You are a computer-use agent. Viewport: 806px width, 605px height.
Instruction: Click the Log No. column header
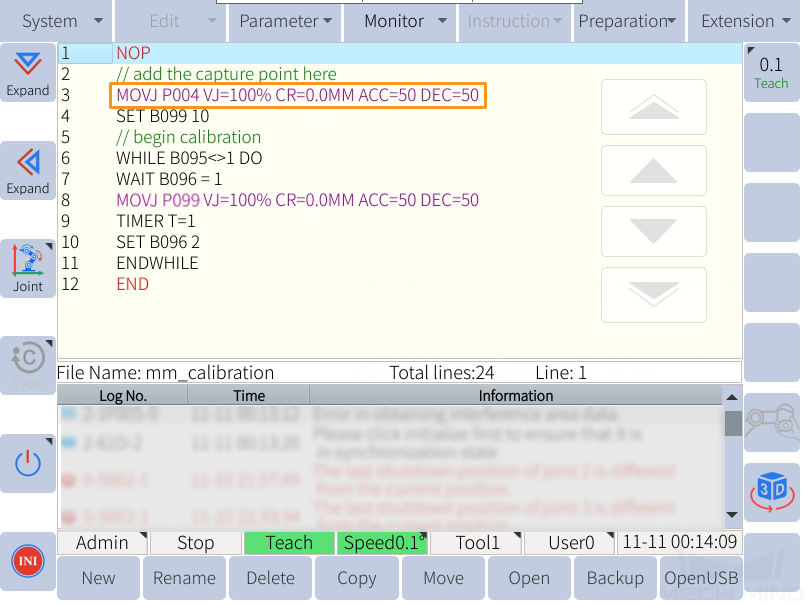(123, 396)
